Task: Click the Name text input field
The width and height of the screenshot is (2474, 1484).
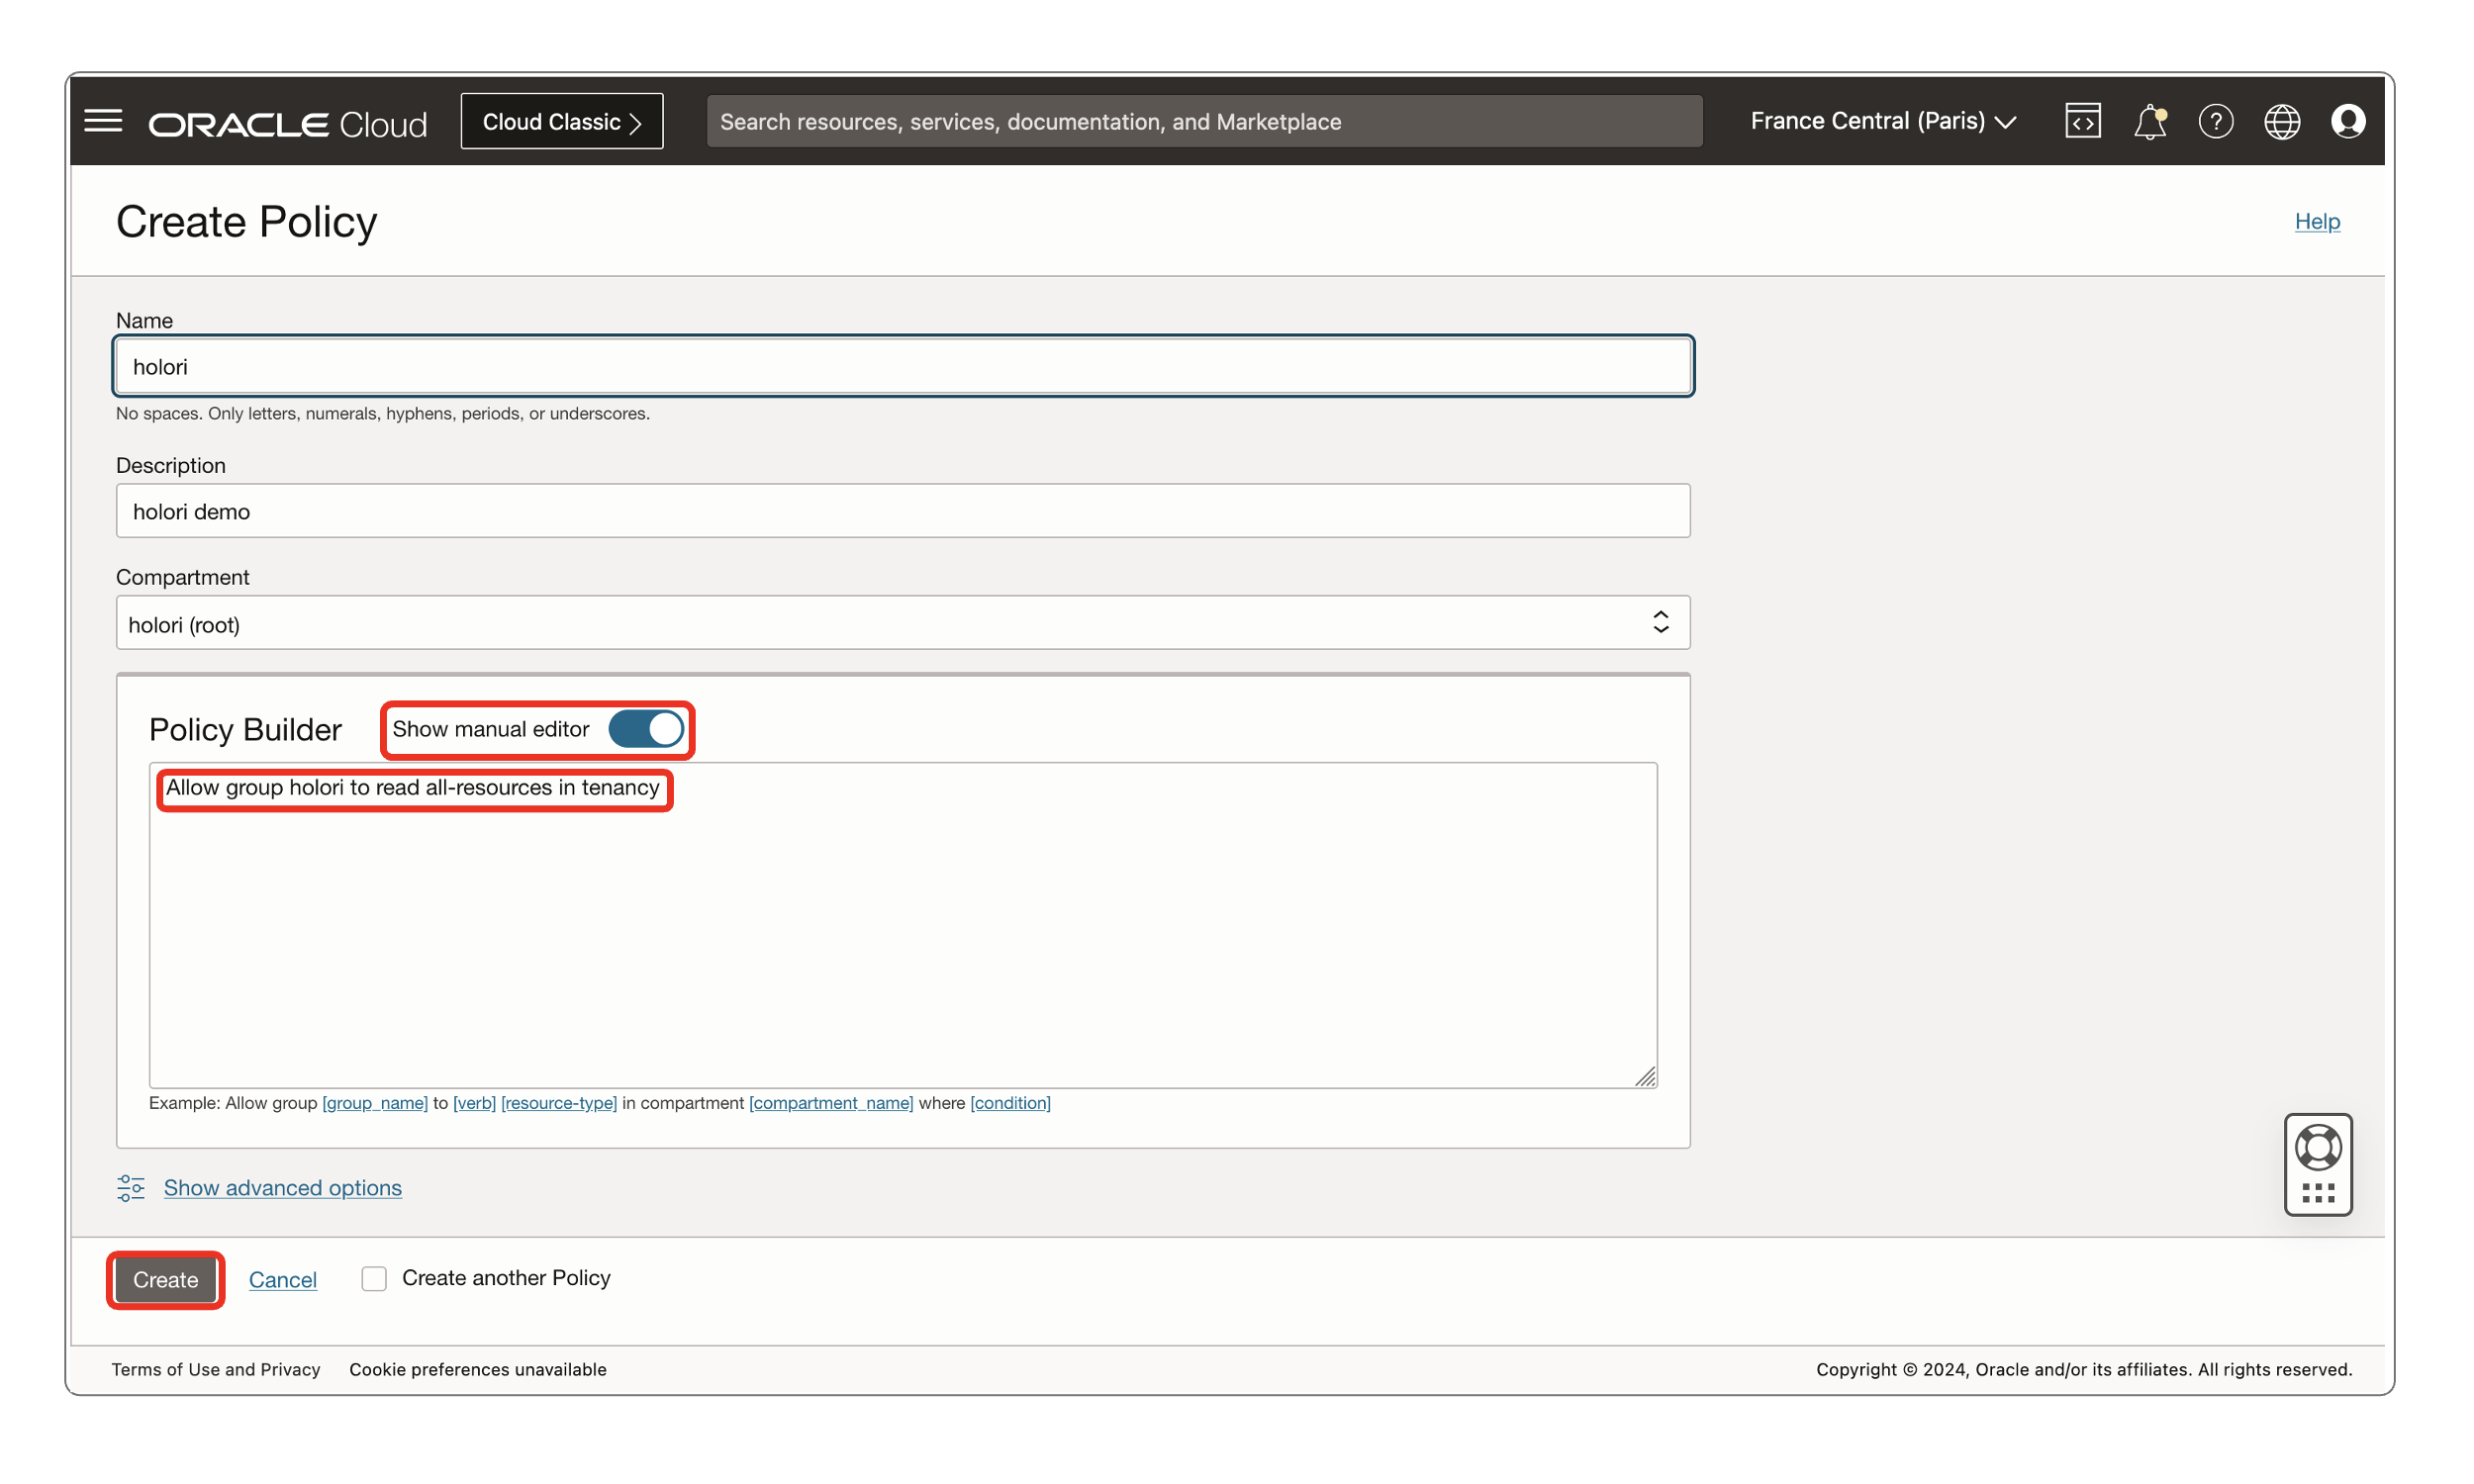Action: click(x=902, y=366)
